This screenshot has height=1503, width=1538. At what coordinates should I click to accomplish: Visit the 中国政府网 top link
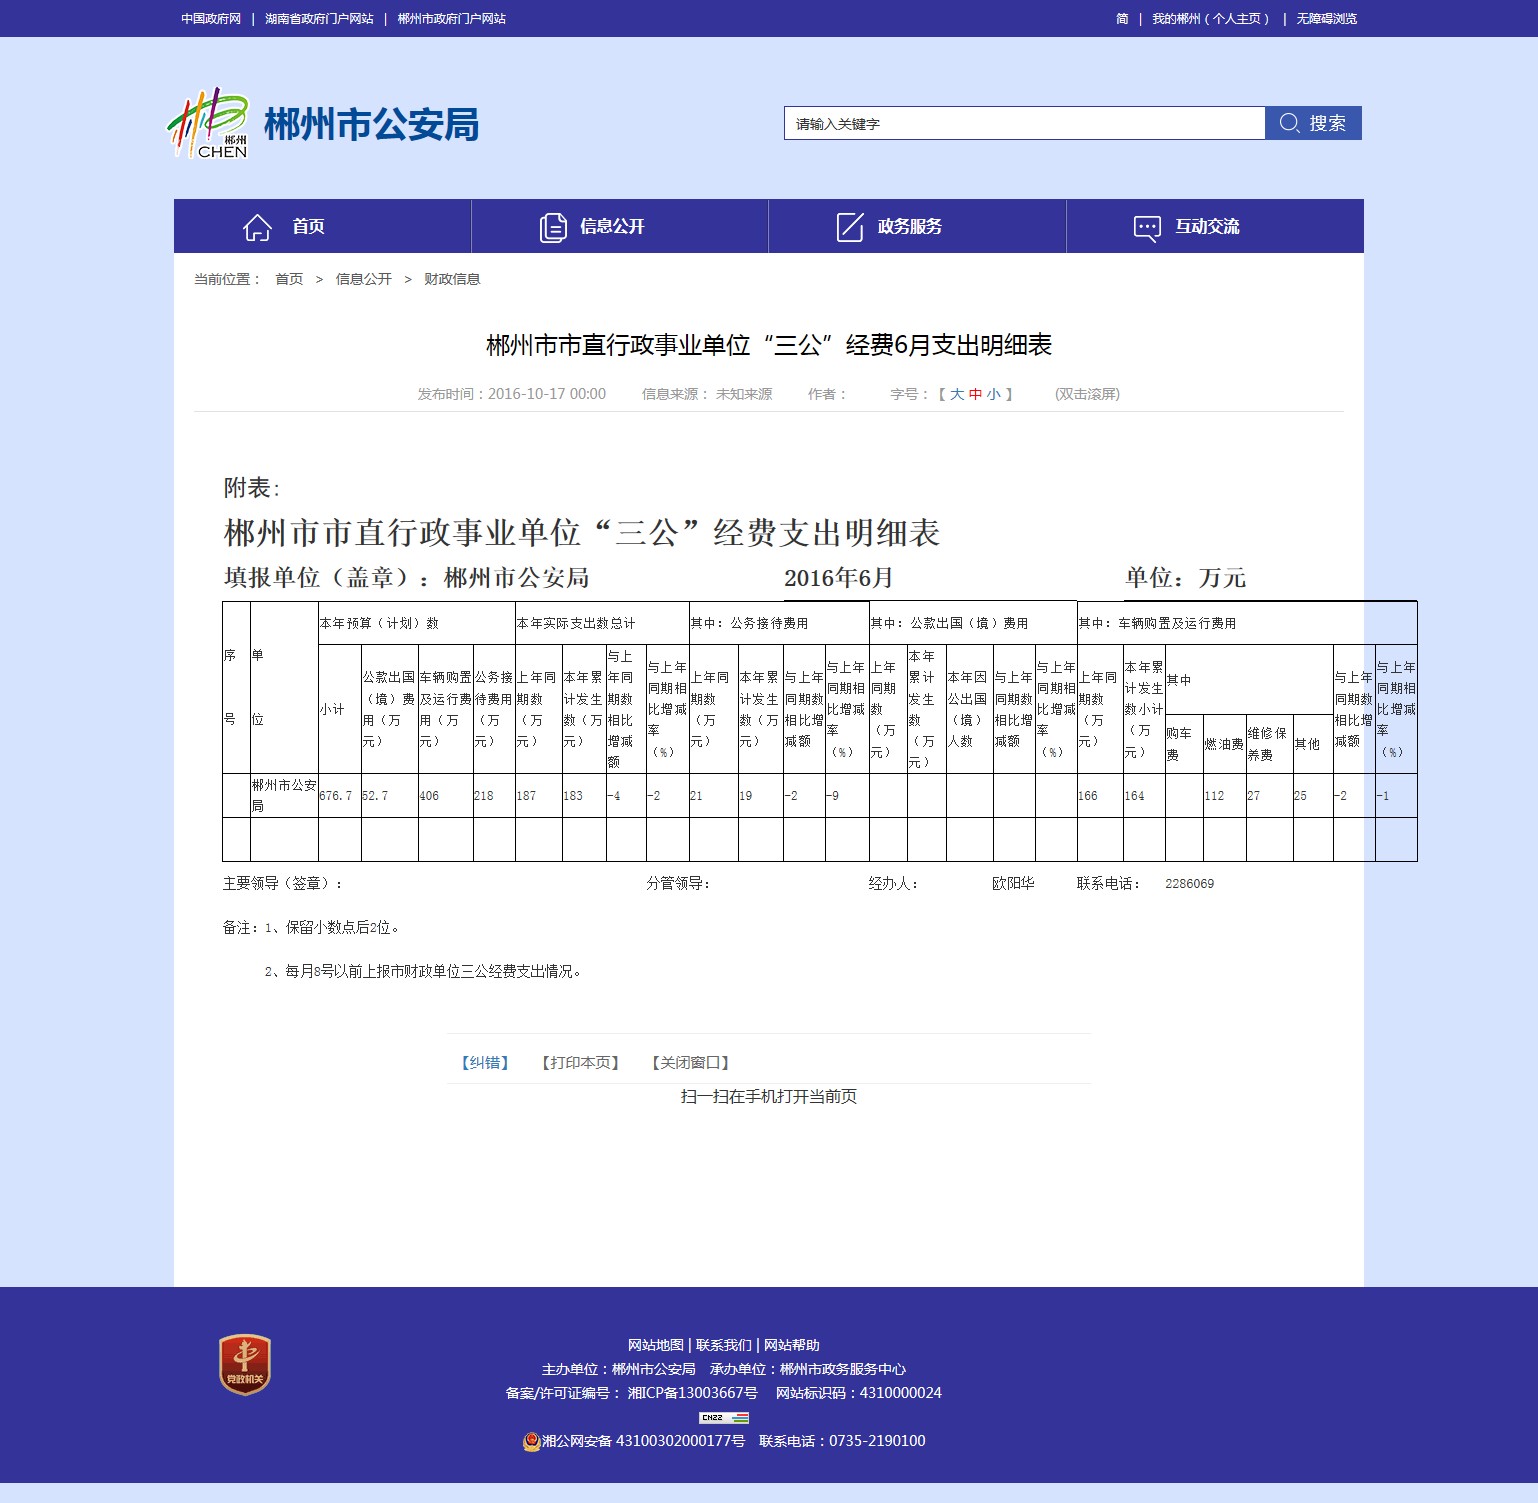tap(211, 19)
